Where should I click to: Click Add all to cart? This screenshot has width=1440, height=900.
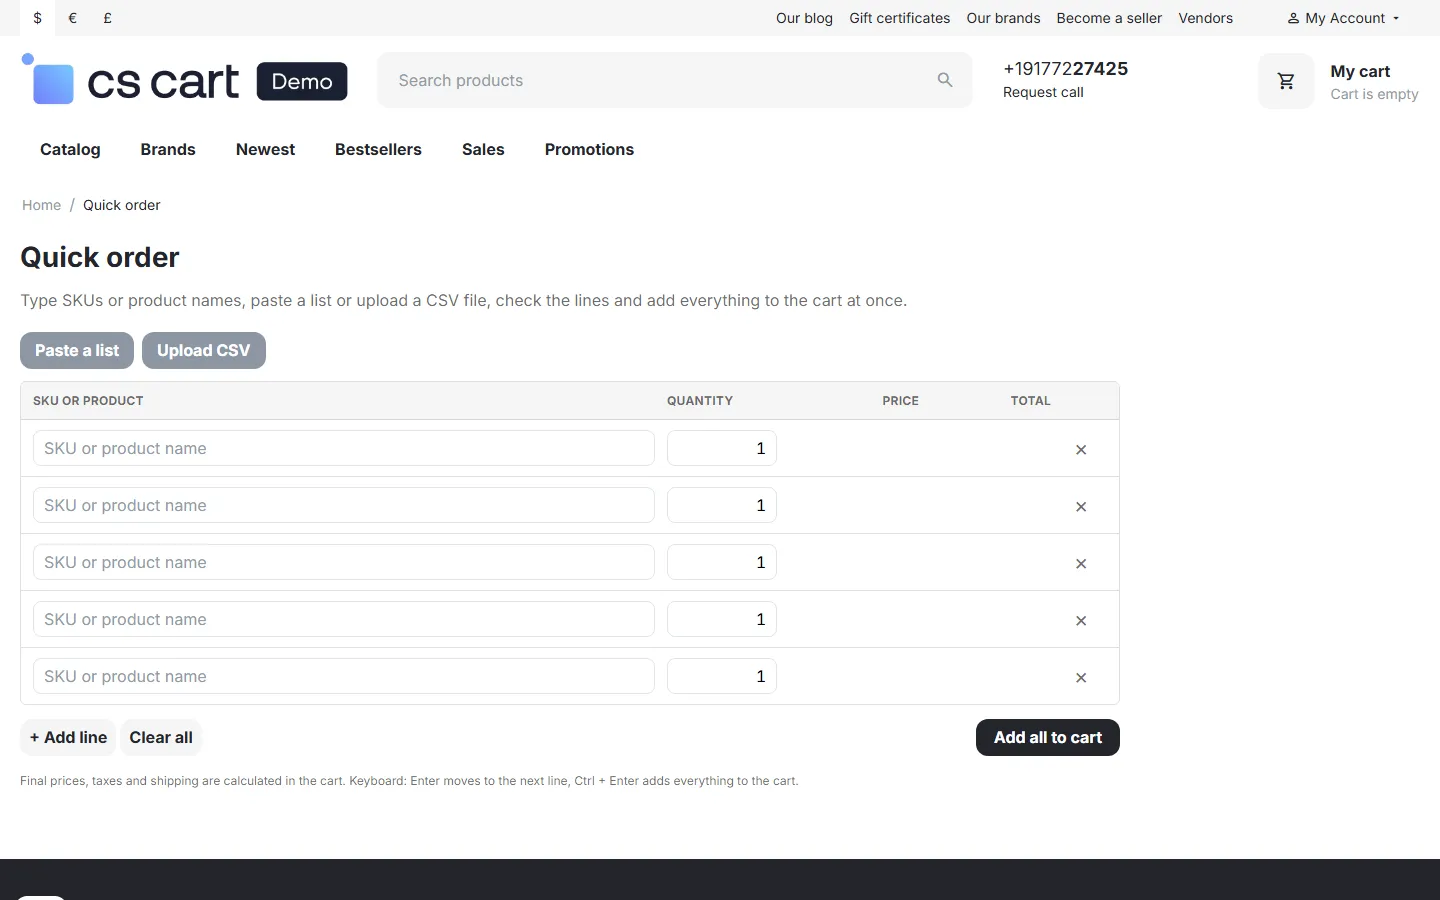(x=1048, y=737)
